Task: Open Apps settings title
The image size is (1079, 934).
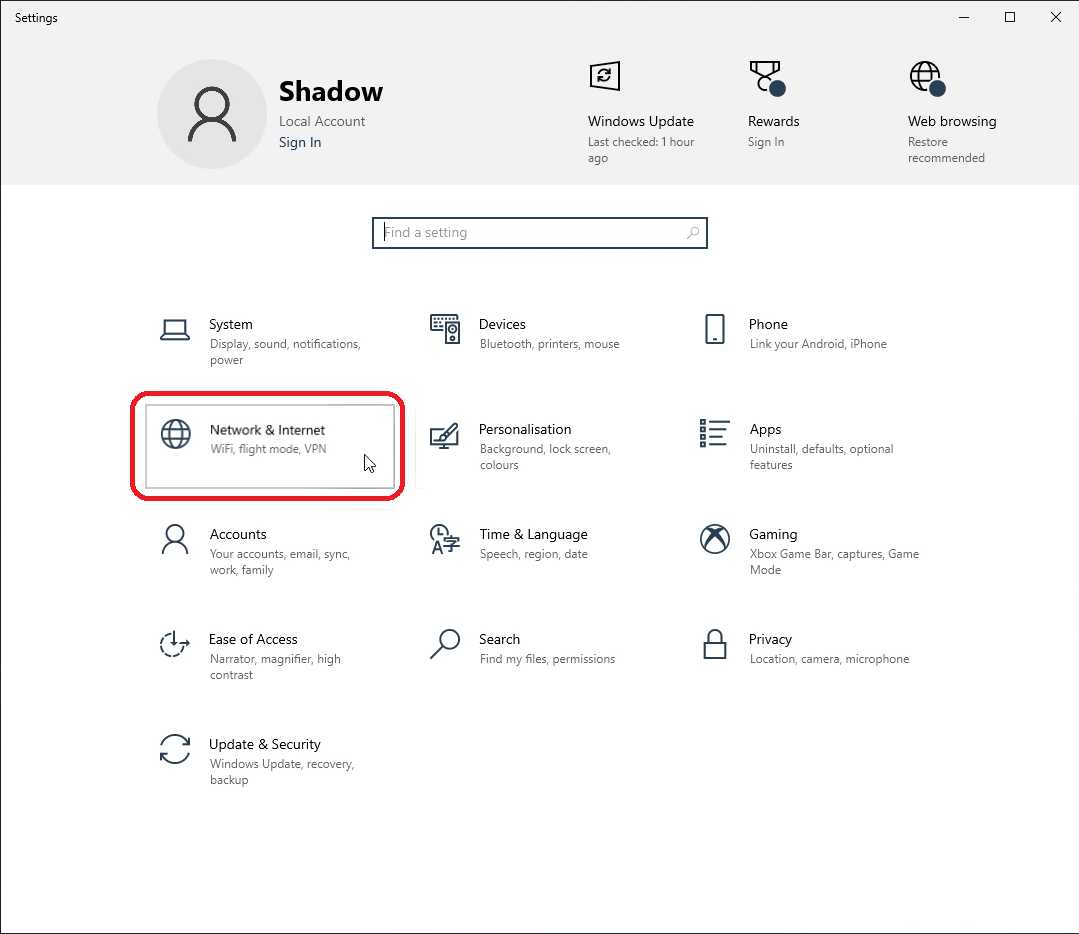Action: pos(765,429)
